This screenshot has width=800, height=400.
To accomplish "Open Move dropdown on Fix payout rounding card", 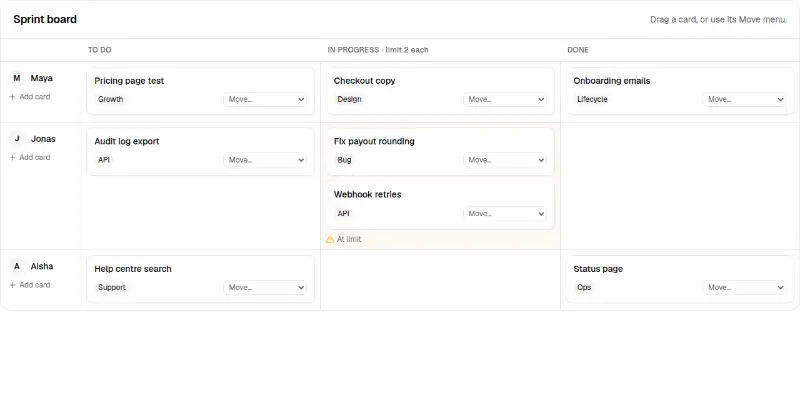I will tap(505, 160).
